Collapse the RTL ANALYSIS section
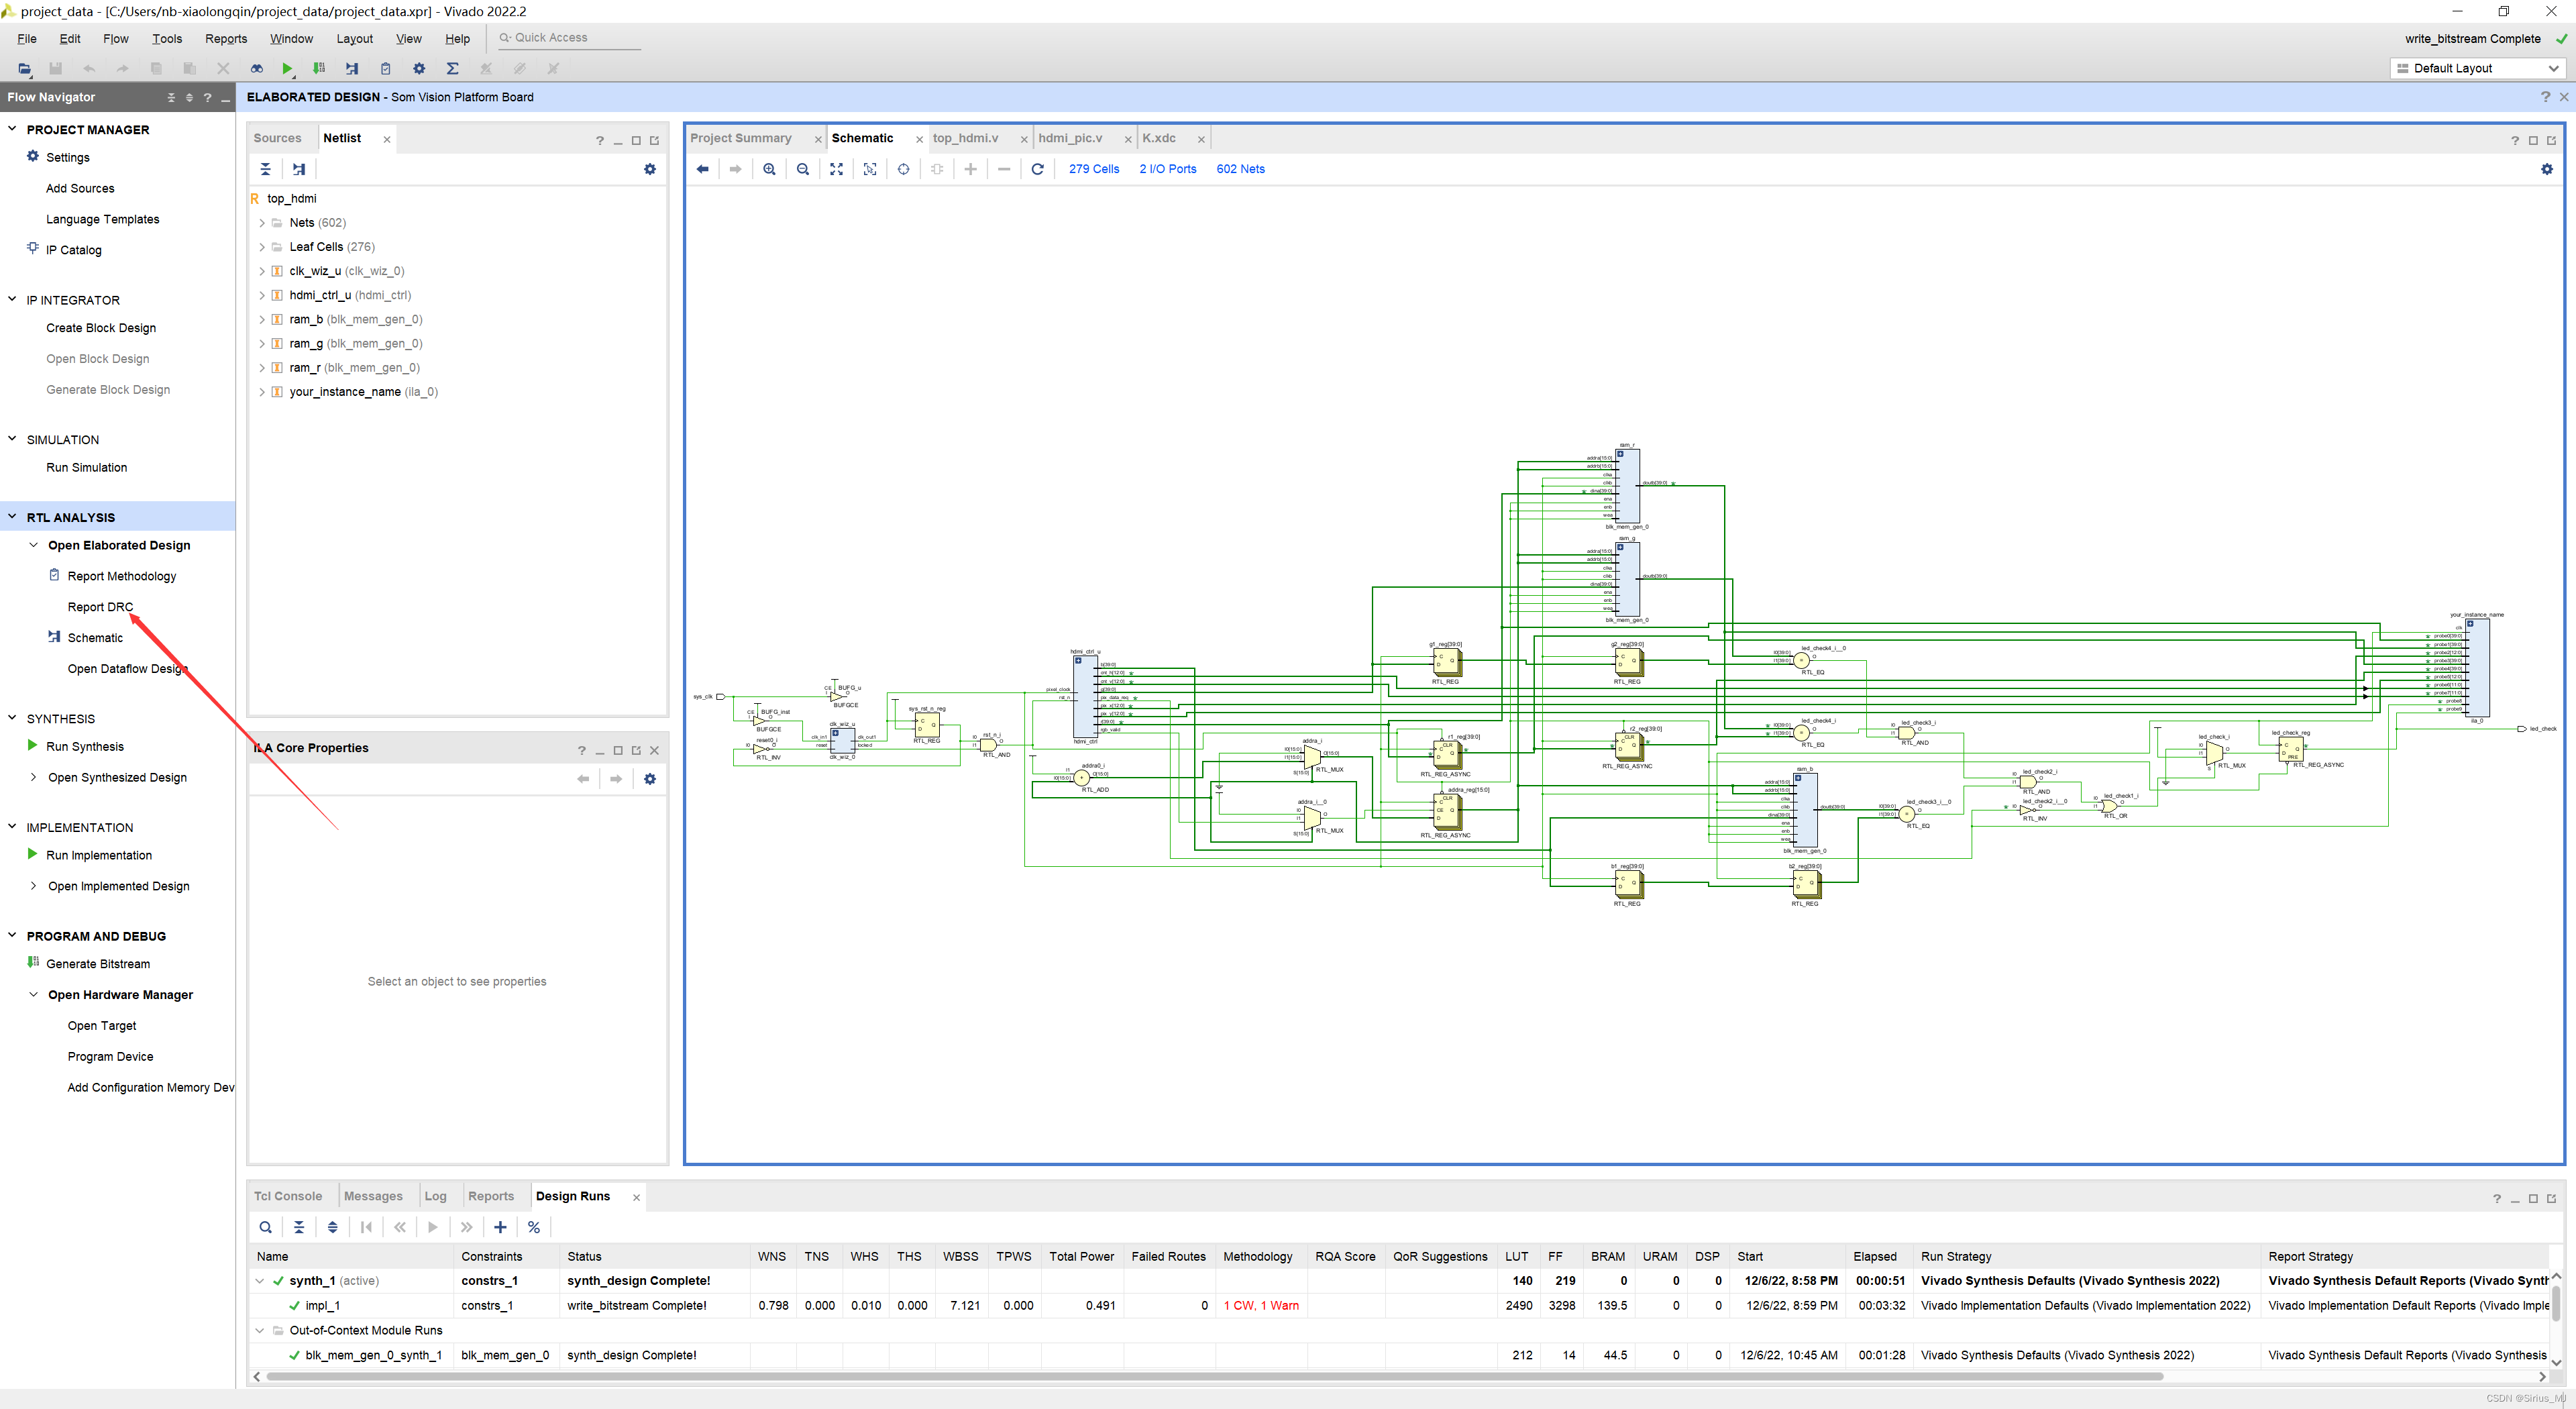Screen dimensions: 2576x1409 12,517
